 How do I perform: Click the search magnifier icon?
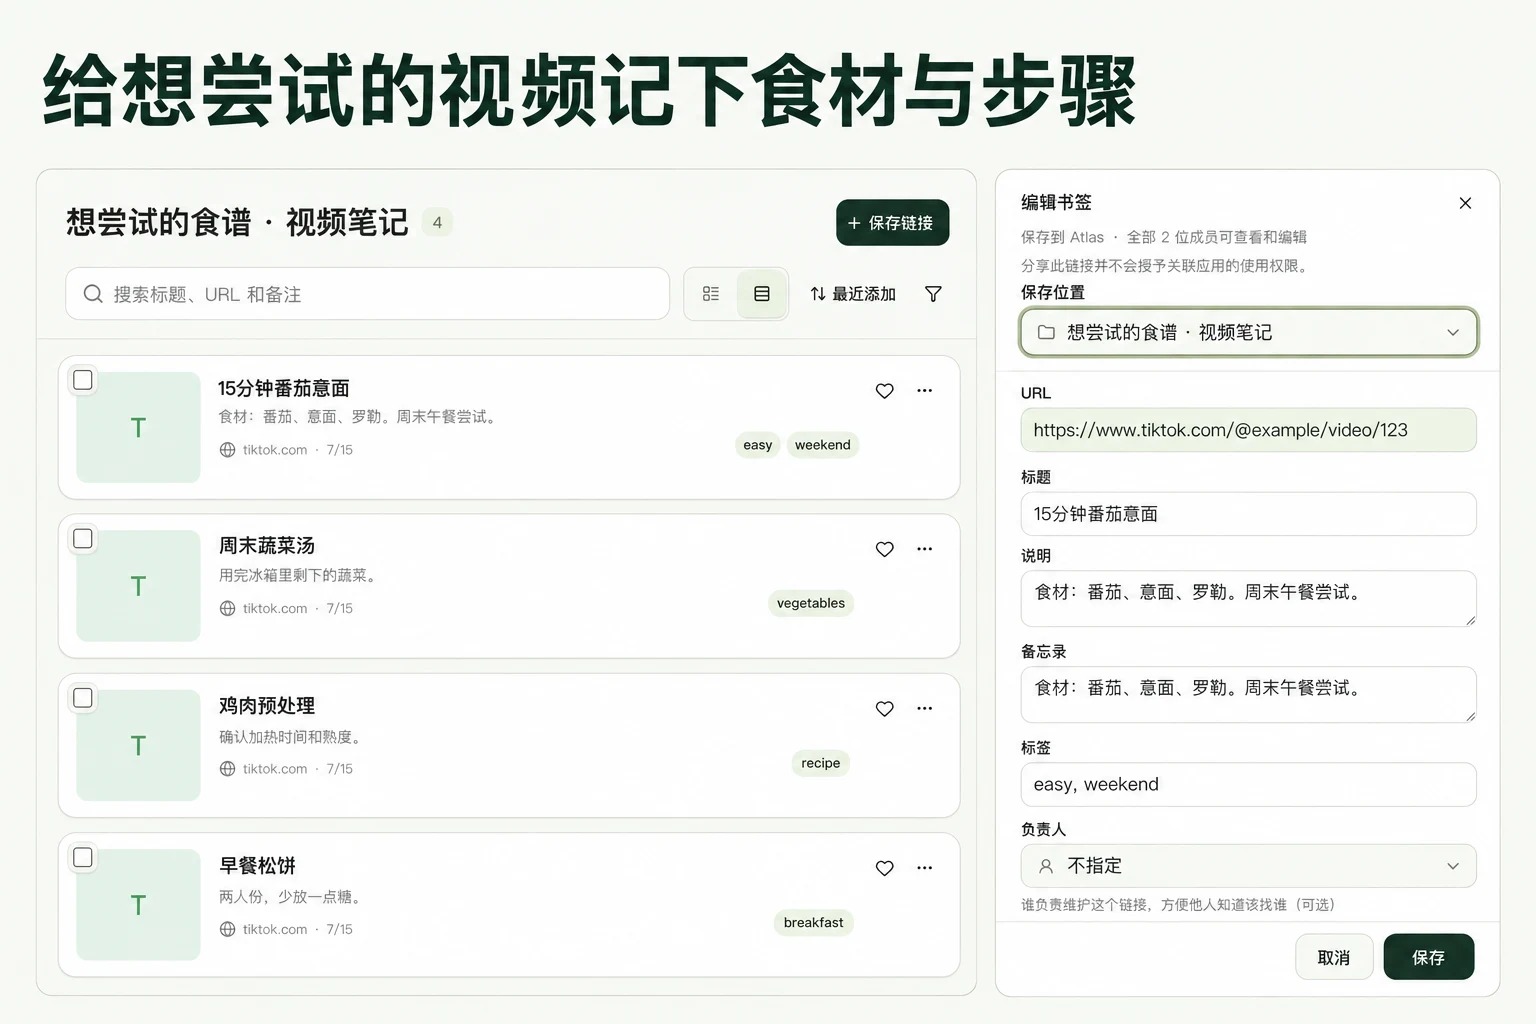point(93,294)
